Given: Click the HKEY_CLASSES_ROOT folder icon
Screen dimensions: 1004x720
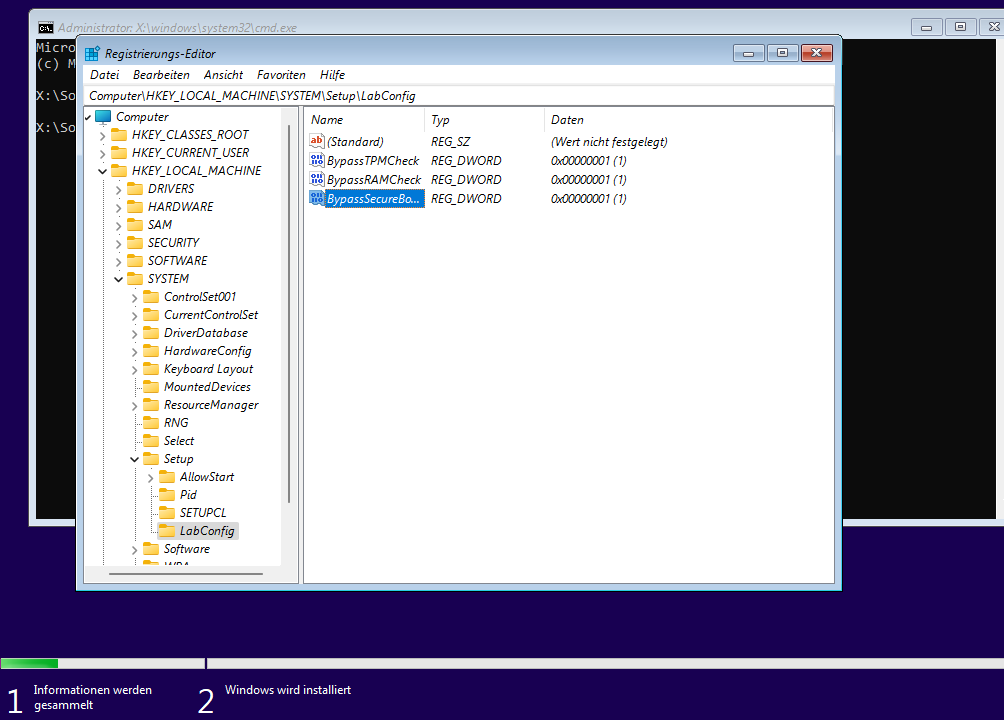Looking at the screenshot, I should pos(119,135).
